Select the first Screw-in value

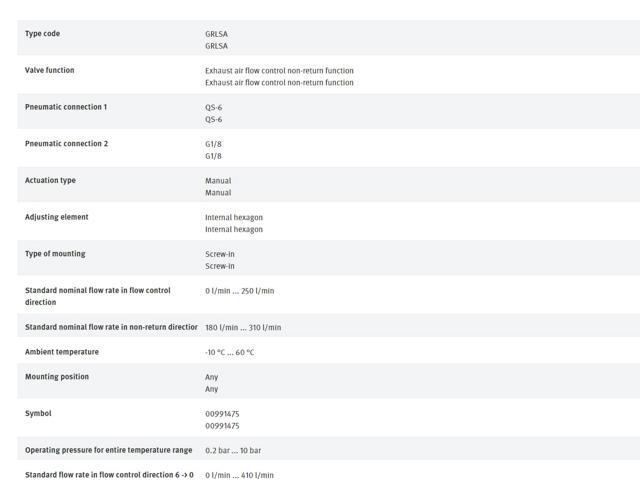point(220,254)
